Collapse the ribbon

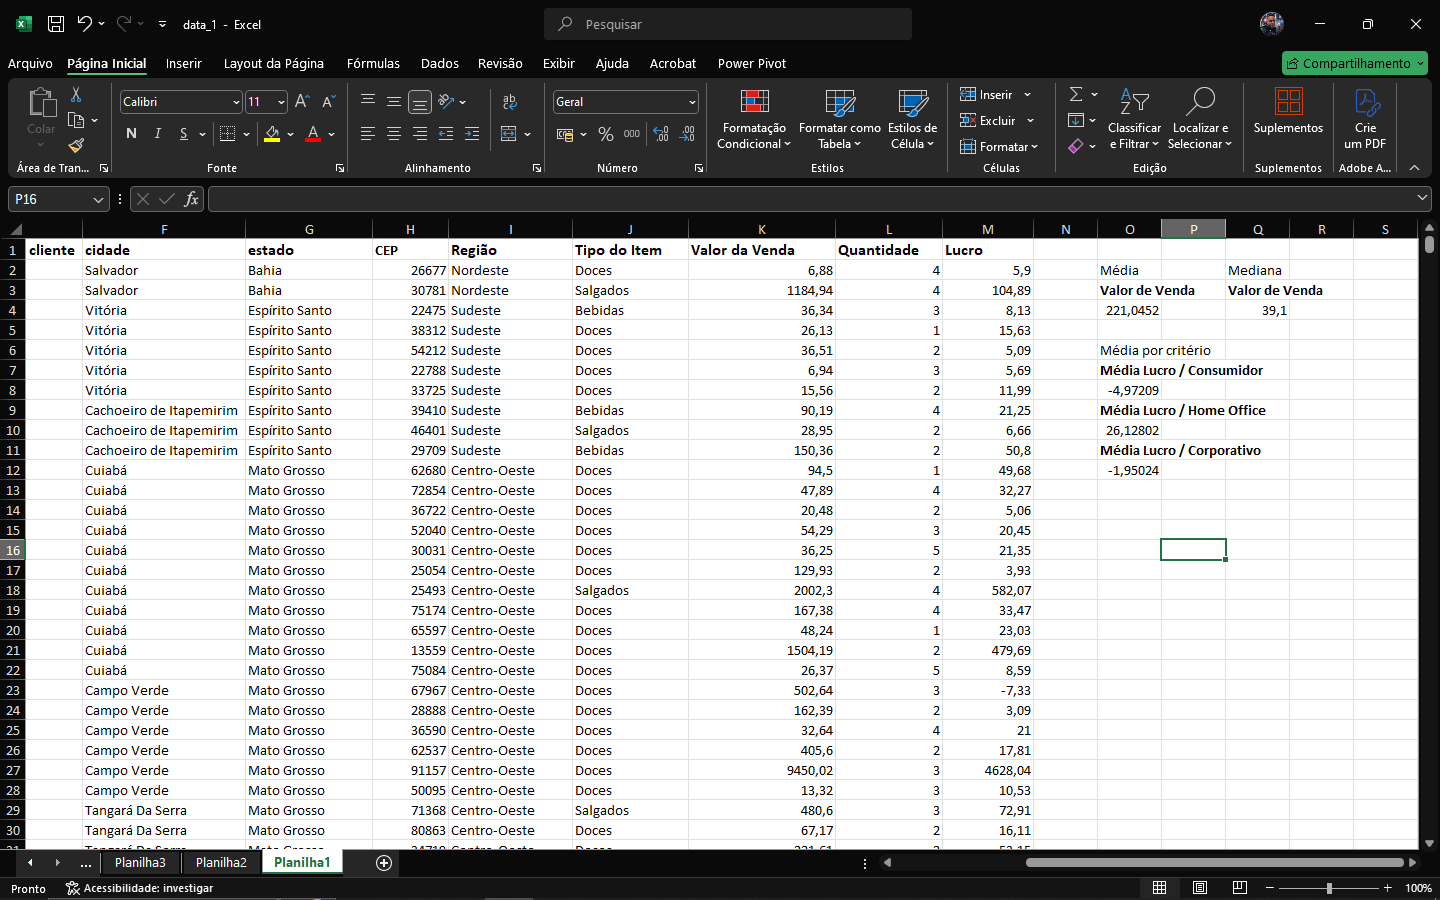coord(1414,168)
